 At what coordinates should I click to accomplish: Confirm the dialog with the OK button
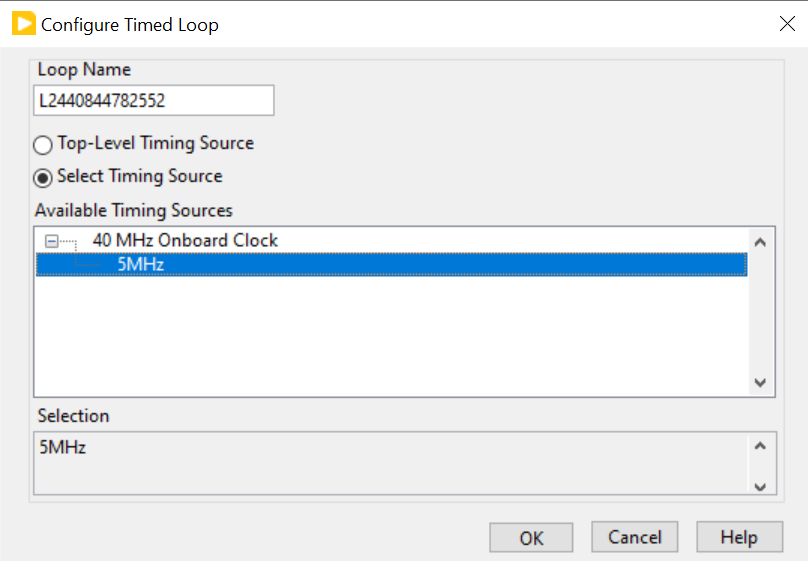531,538
